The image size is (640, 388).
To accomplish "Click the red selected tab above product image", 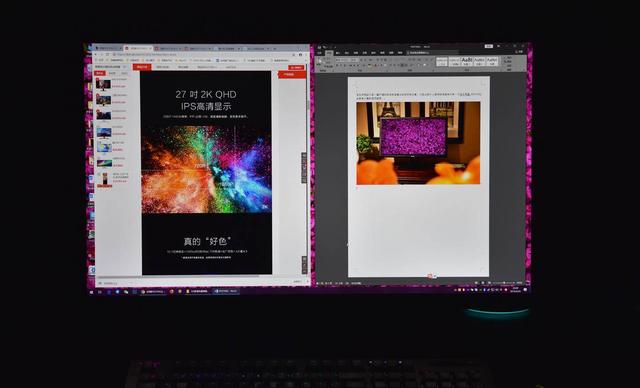I will tap(142, 67).
